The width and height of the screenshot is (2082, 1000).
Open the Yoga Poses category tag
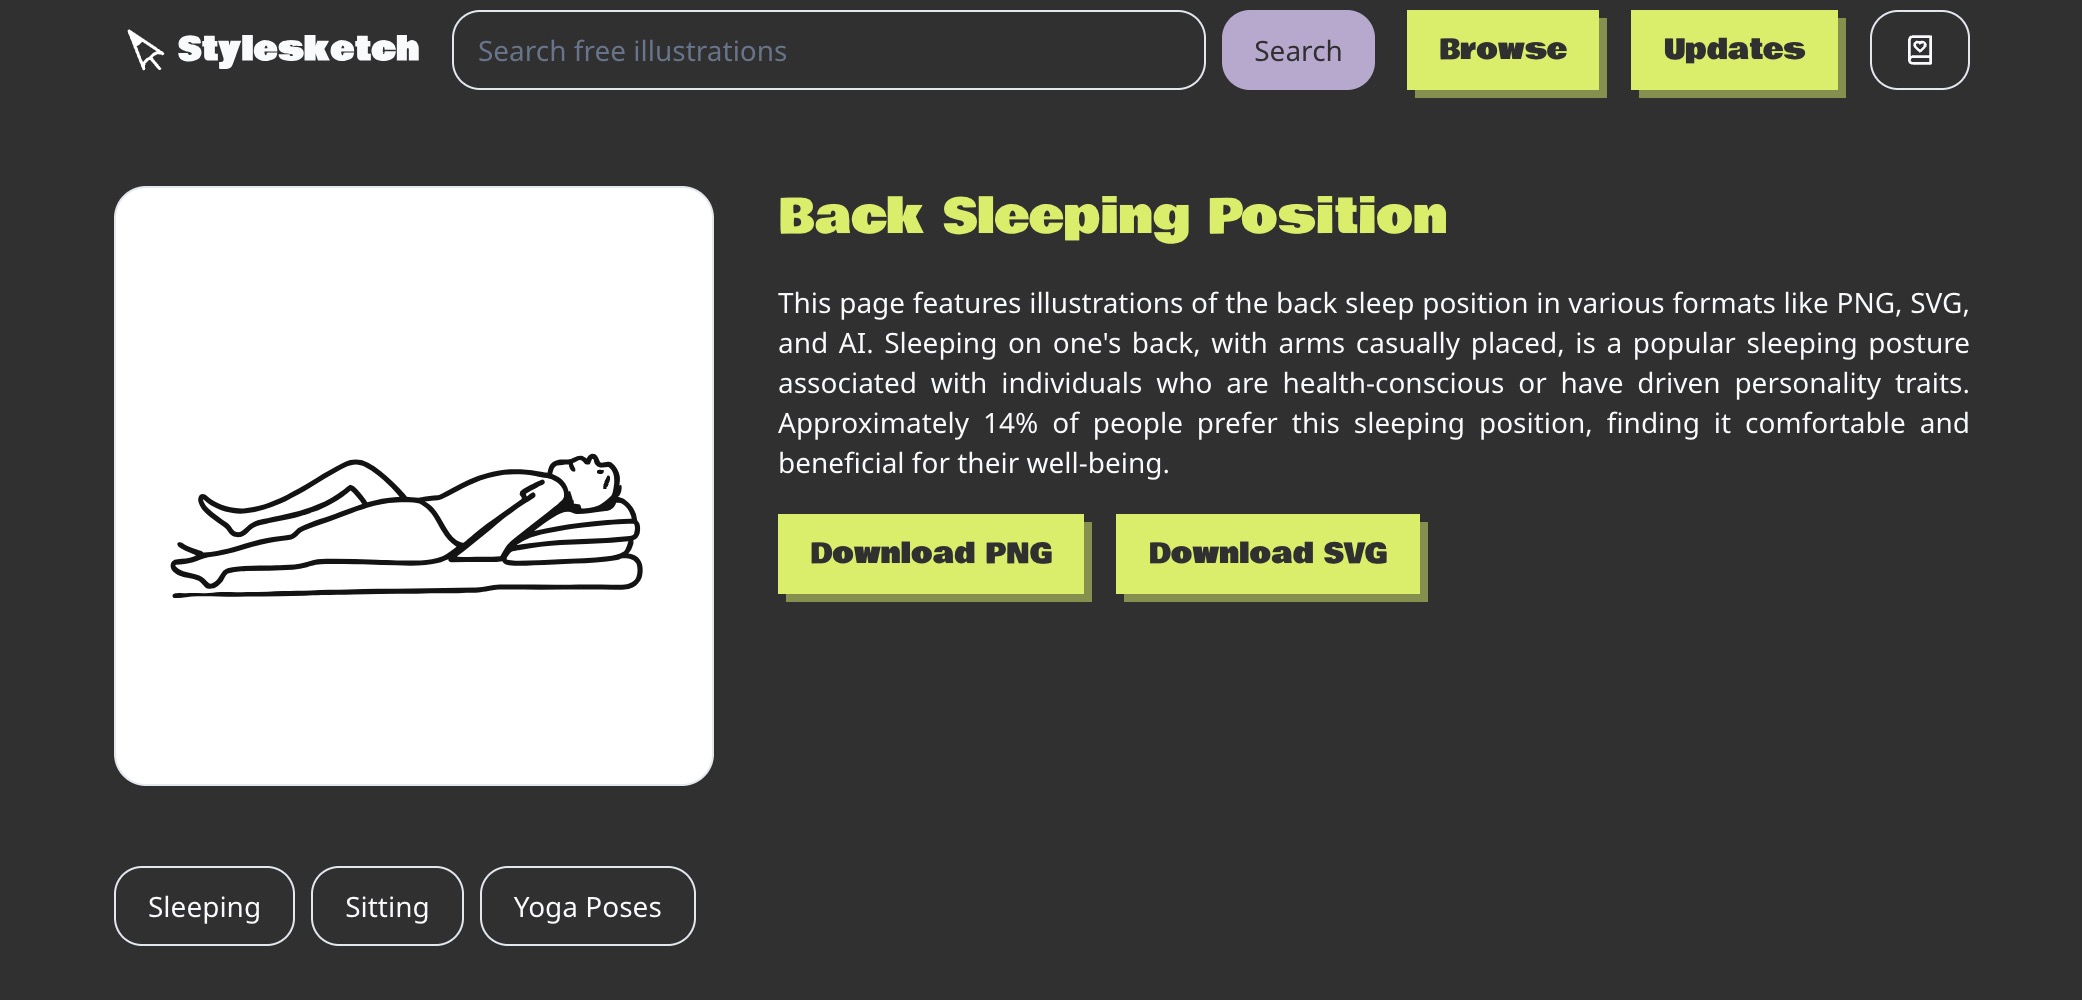point(587,906)
